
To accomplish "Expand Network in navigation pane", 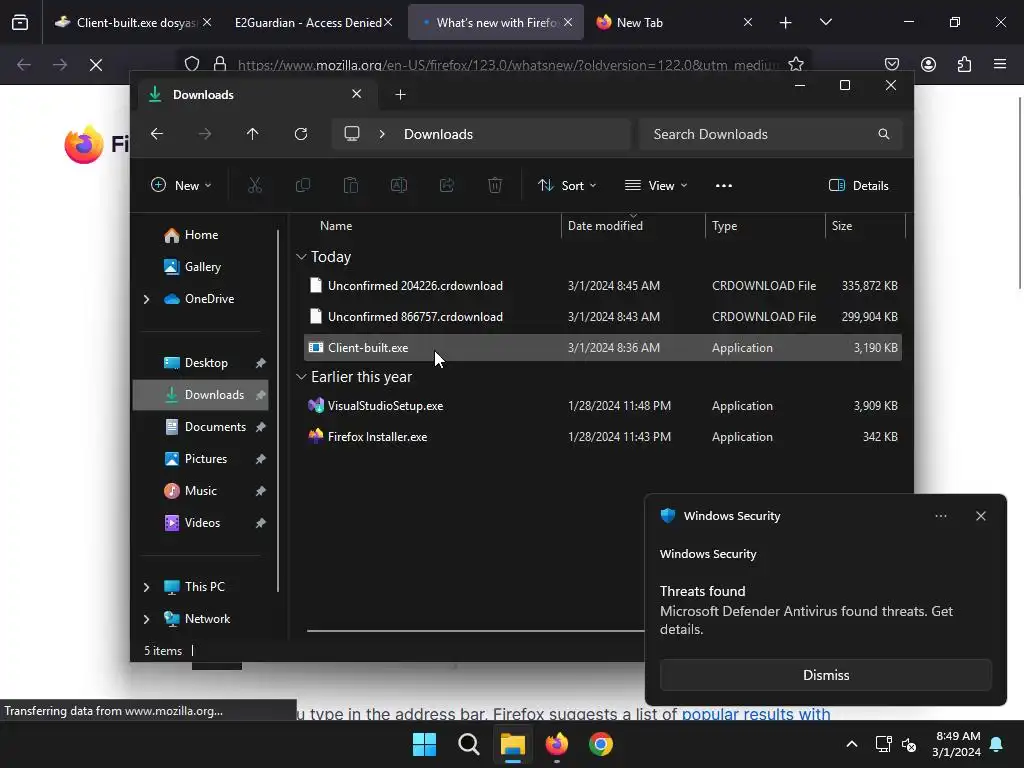I will (146, 619).
